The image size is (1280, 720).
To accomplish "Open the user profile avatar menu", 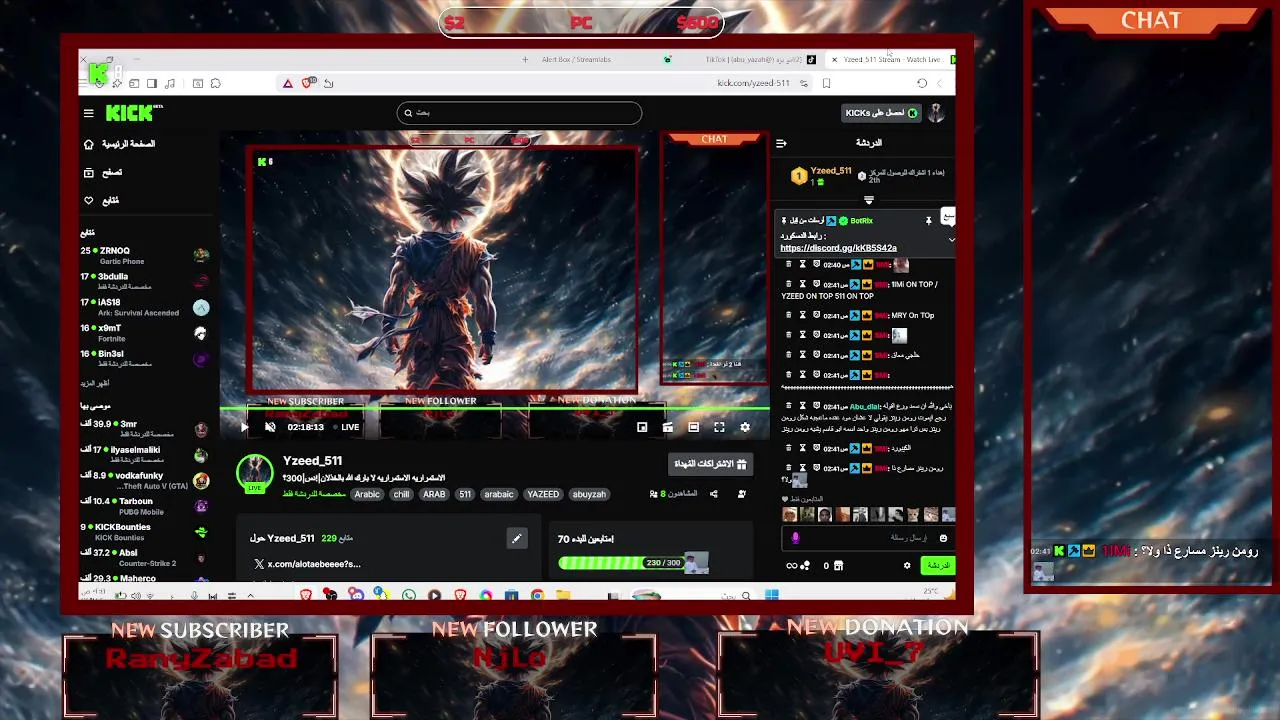I will point(936,113).
